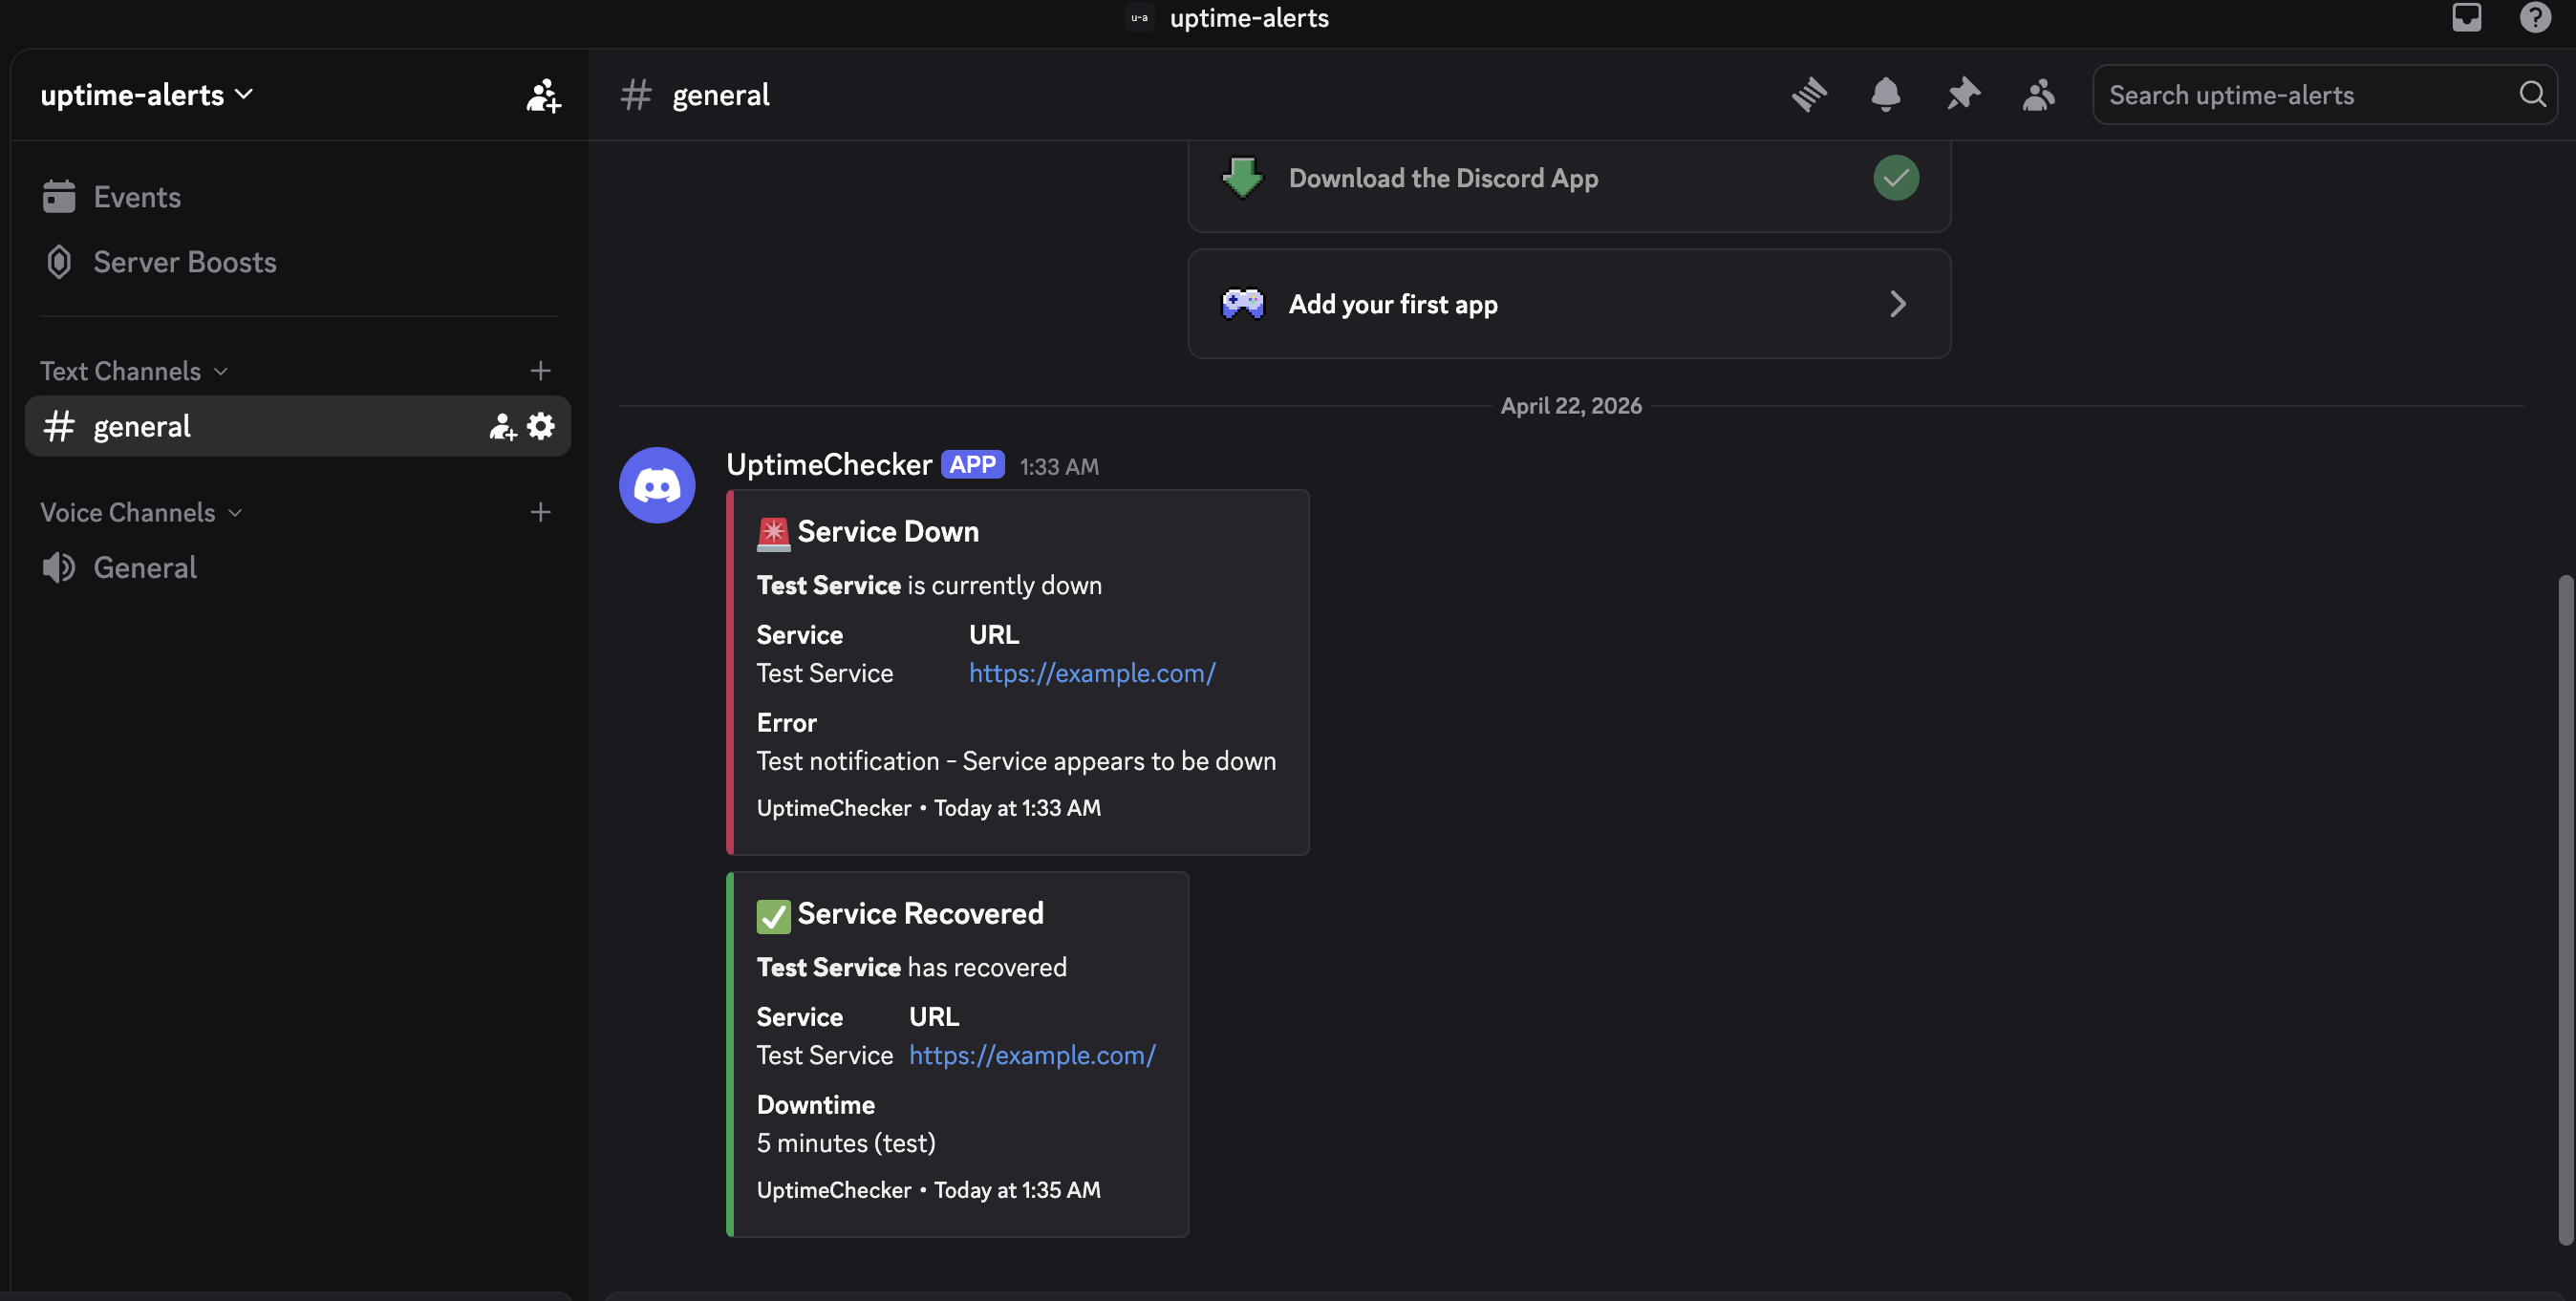The width and height of the screenshot is (2576, 1301).
Task: Click 'Test notification - Service appears to be down' text
Action: (x=1016, y=762)
